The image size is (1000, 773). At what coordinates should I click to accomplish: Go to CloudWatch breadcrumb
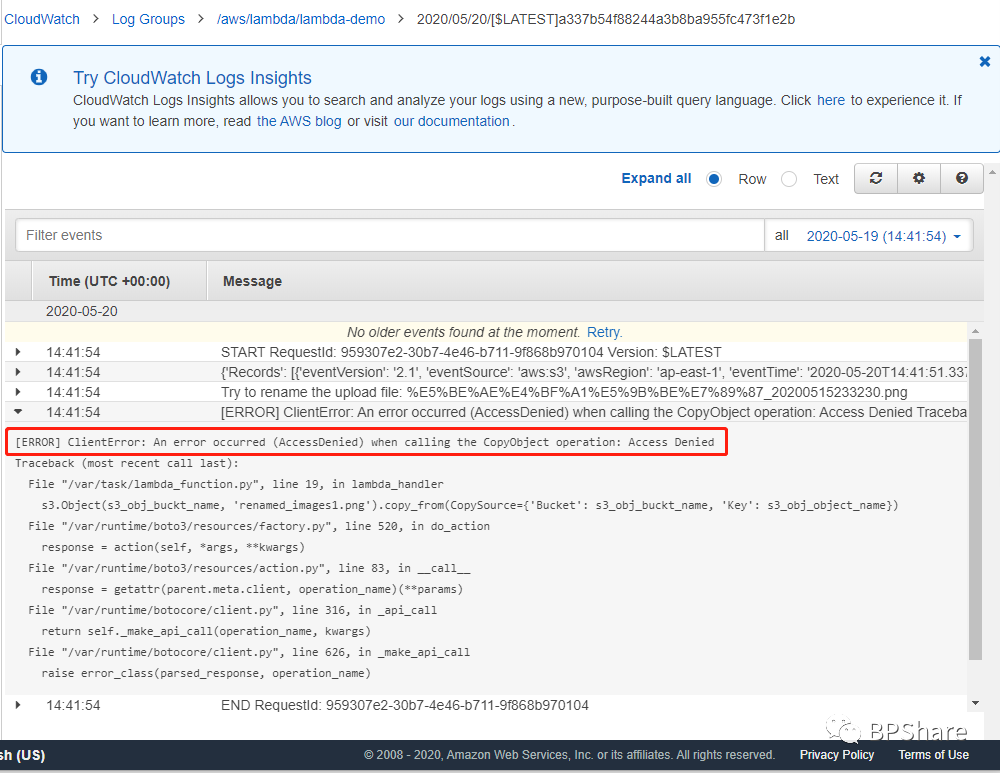click(x=42, y=19)
